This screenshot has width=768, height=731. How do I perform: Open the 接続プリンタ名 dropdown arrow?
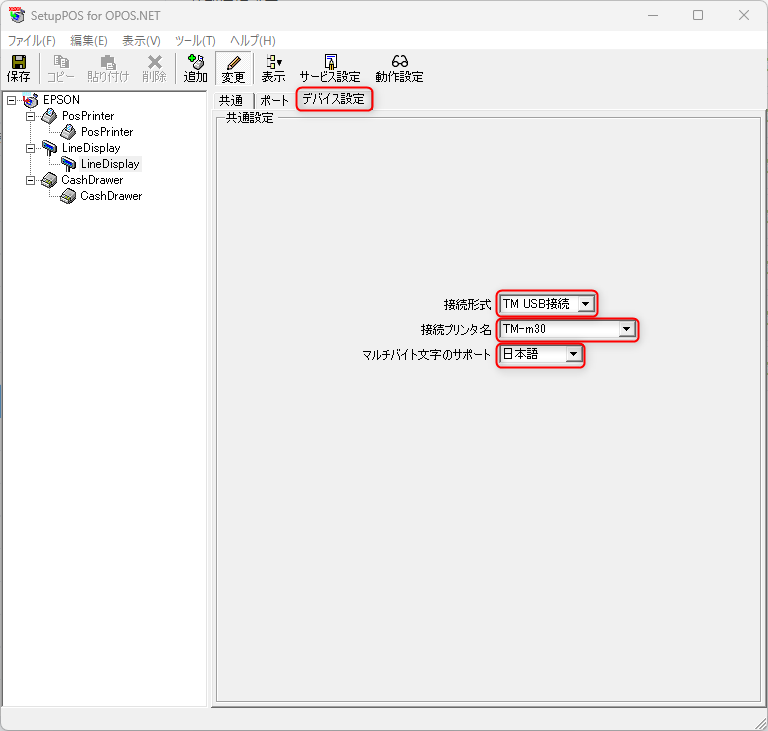click(x=627, y=329)
